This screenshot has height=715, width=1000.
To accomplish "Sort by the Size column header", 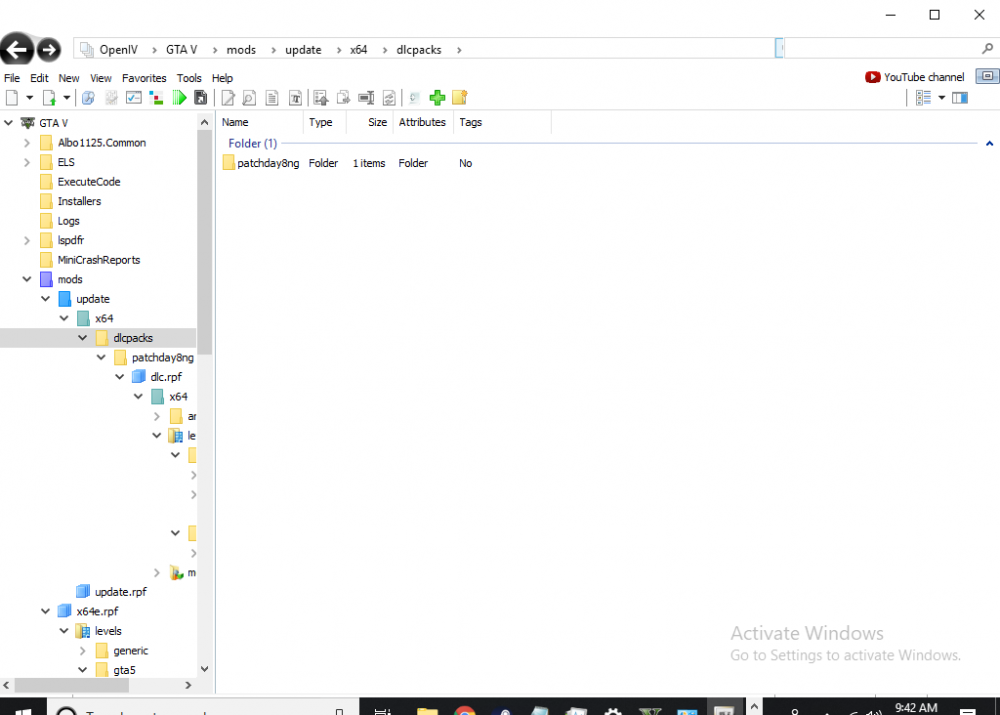I will point(377,122).
